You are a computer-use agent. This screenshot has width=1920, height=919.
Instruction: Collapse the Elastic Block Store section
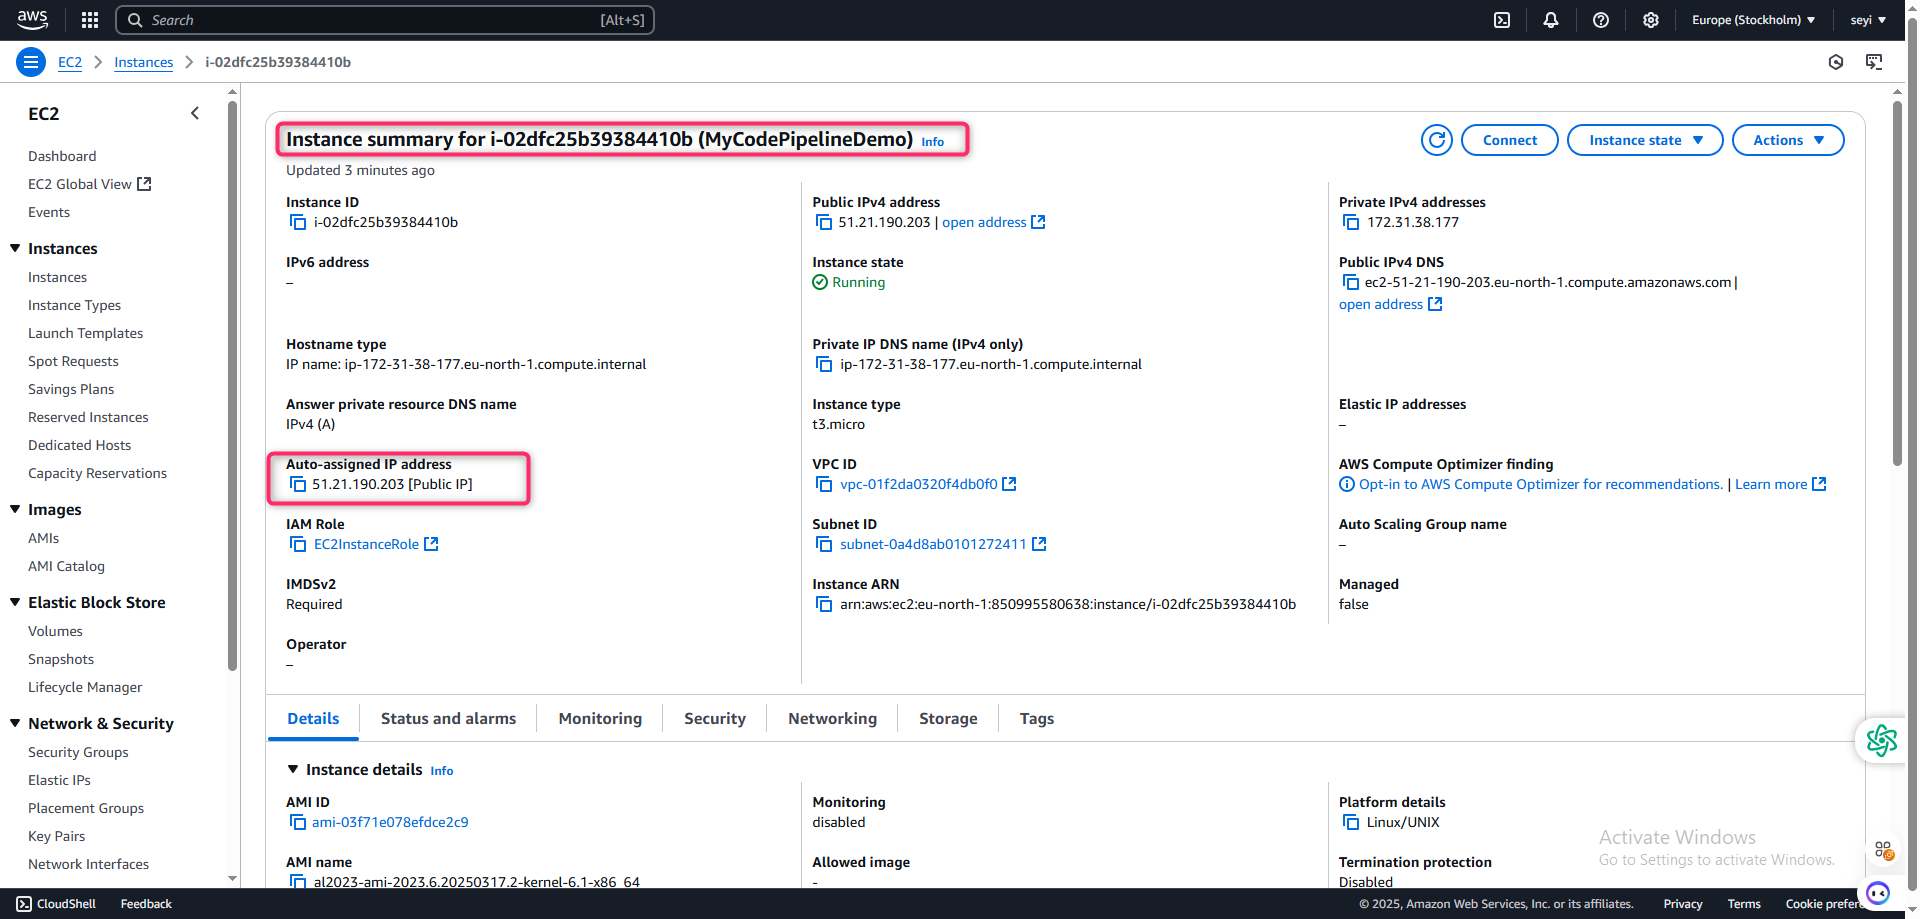click(x=15, y=602)
